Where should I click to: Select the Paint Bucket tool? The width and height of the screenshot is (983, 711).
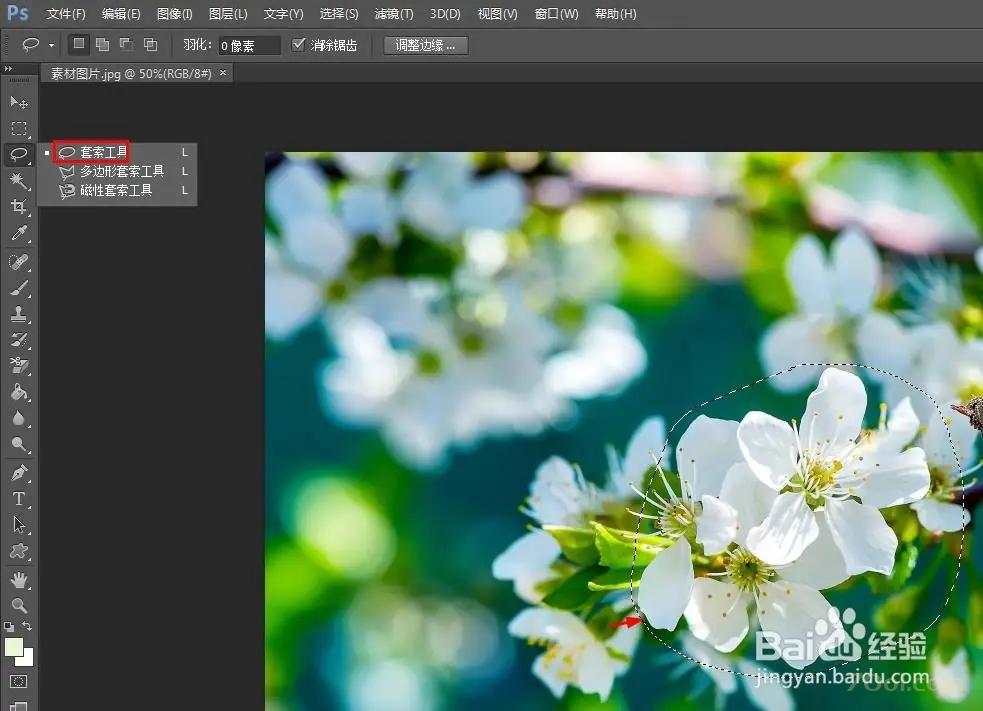[19, 392]
